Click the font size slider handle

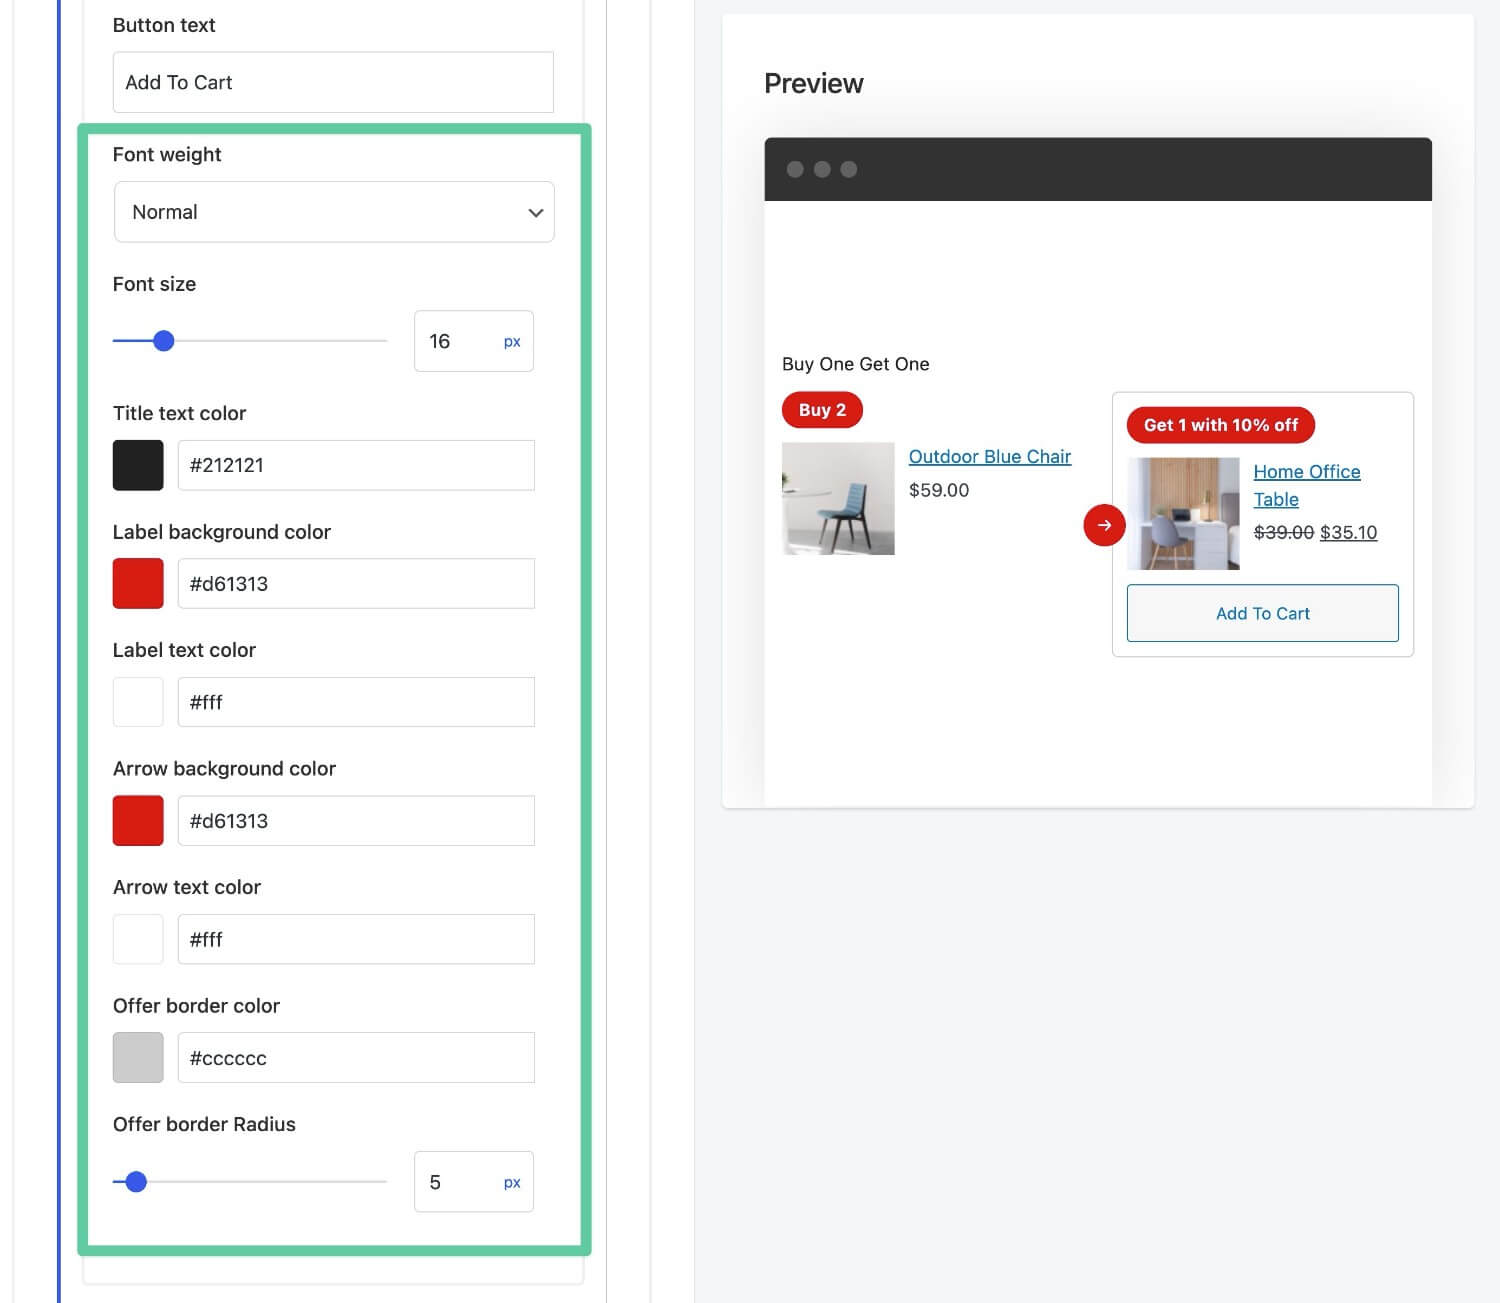coord(164,341)
